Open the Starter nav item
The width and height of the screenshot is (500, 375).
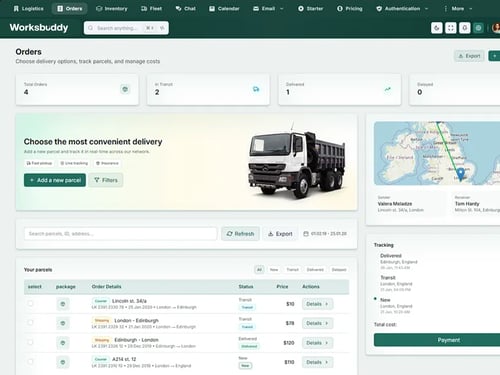[310, 9]
